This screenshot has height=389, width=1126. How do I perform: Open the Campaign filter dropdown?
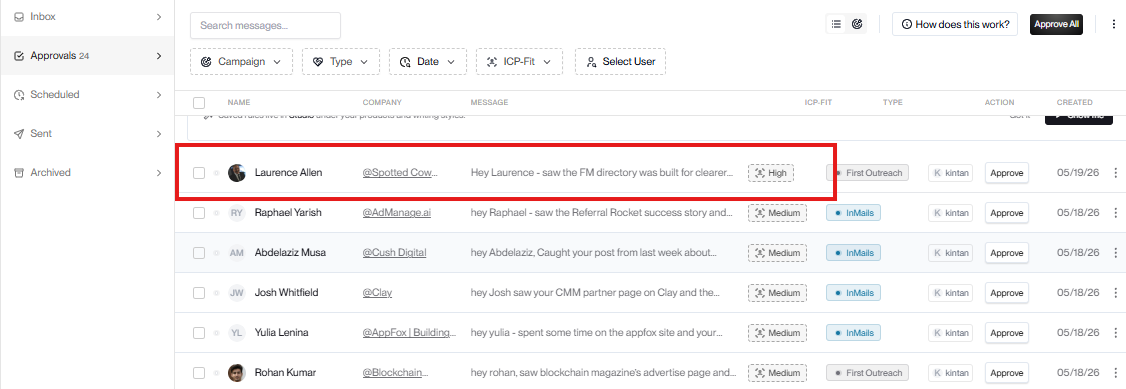(241, 62)
